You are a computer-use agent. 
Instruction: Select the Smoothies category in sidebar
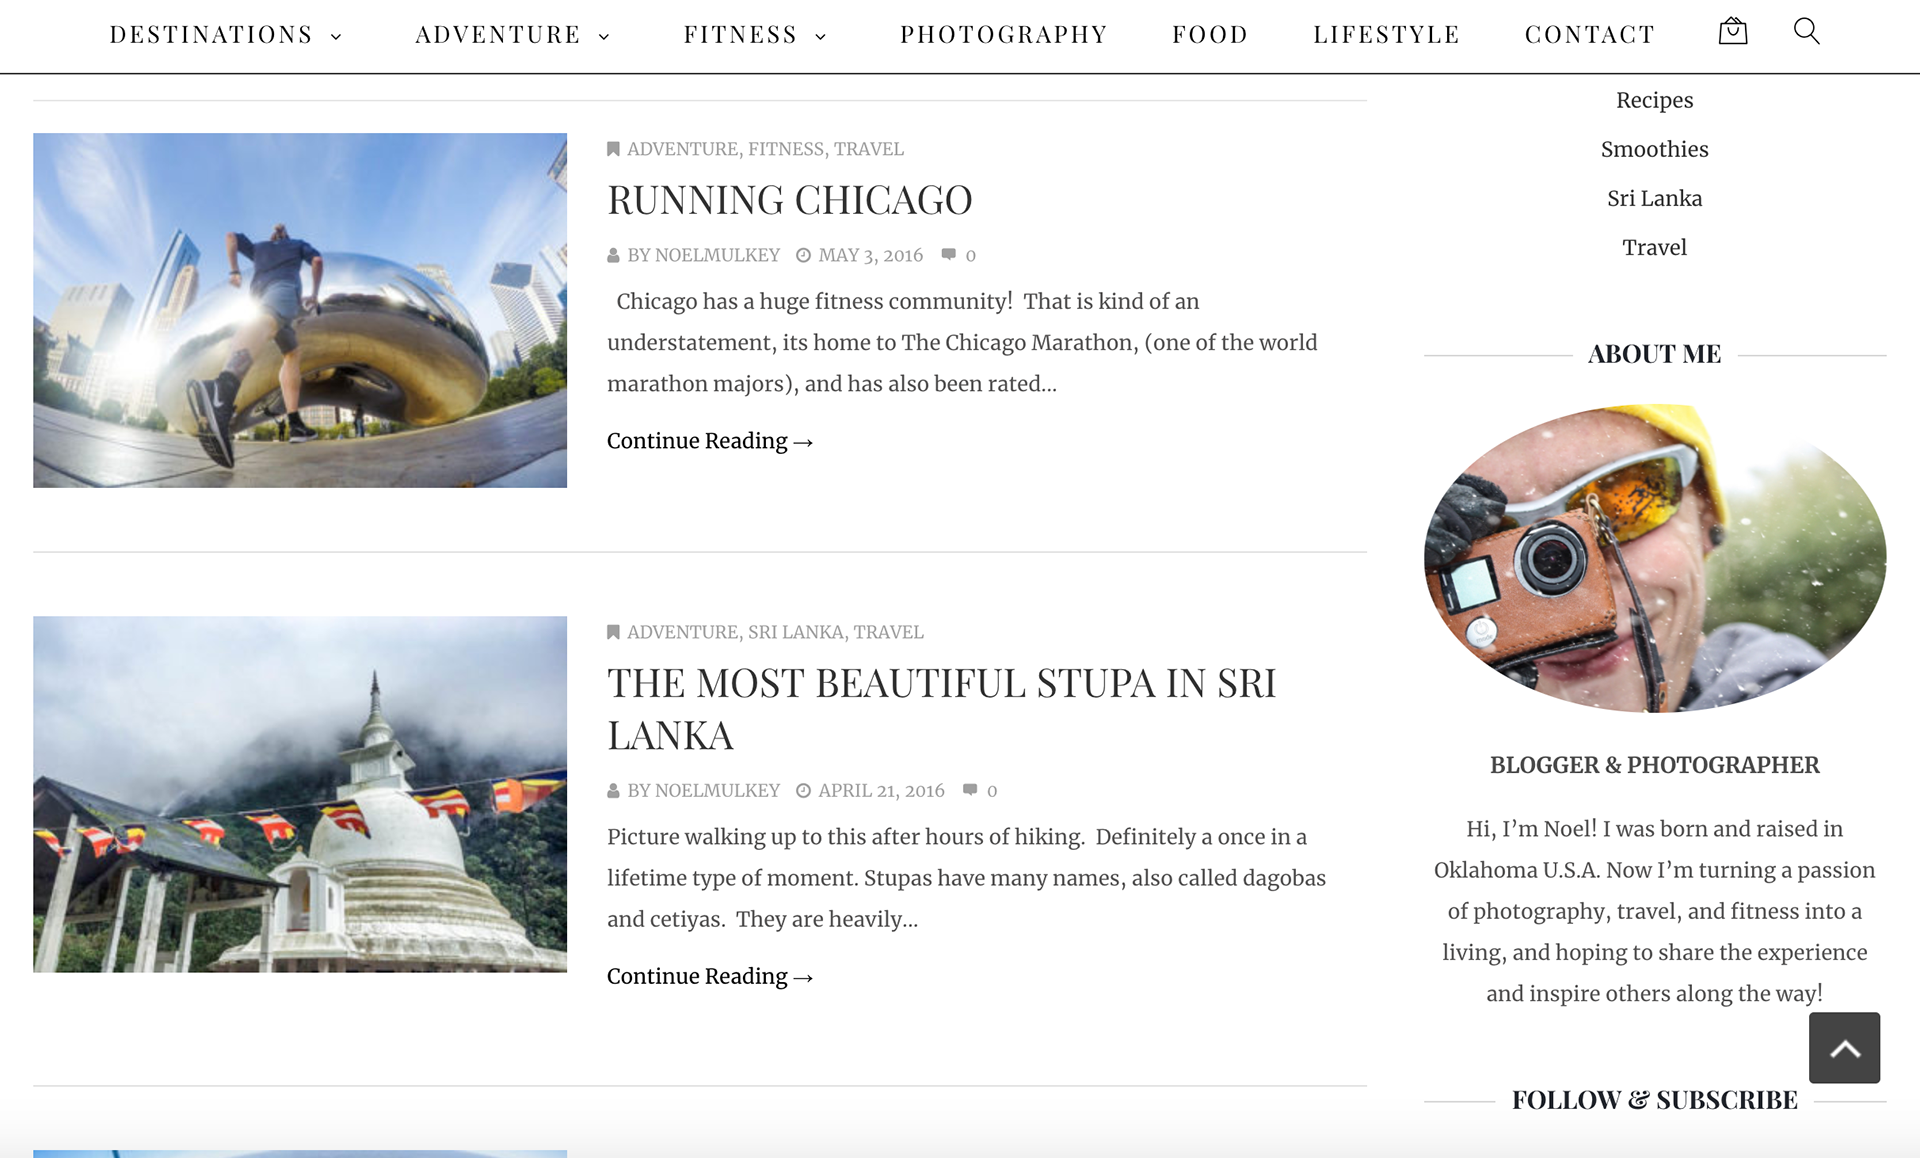click(x=1655, y=149)
